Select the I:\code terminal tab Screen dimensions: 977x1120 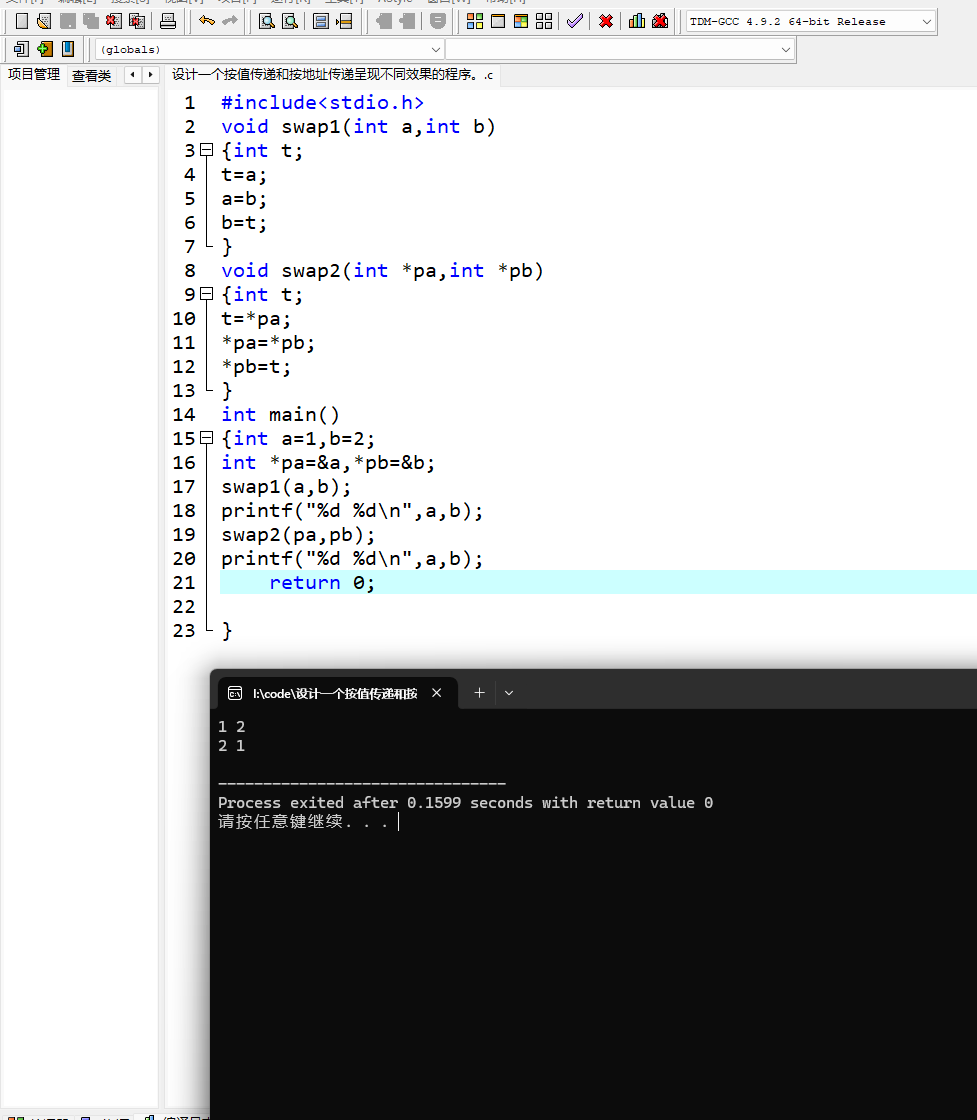[335, 694]
